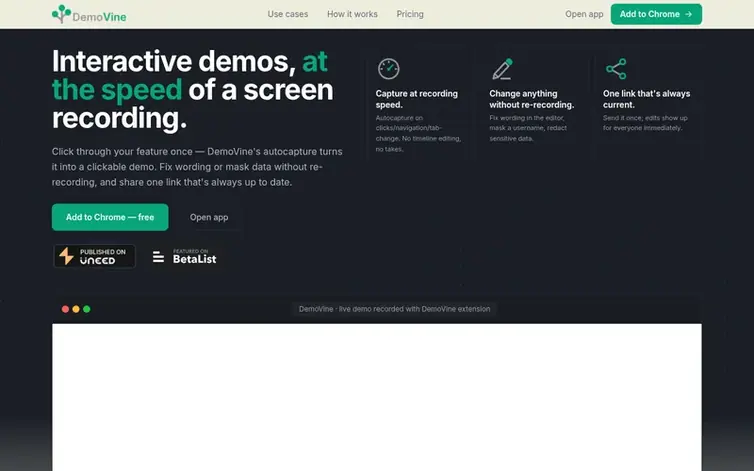Click the 'Interactive demos' hero headline
Image resolution: width=754 pixels, height=471 pixels.
[192, 89]
